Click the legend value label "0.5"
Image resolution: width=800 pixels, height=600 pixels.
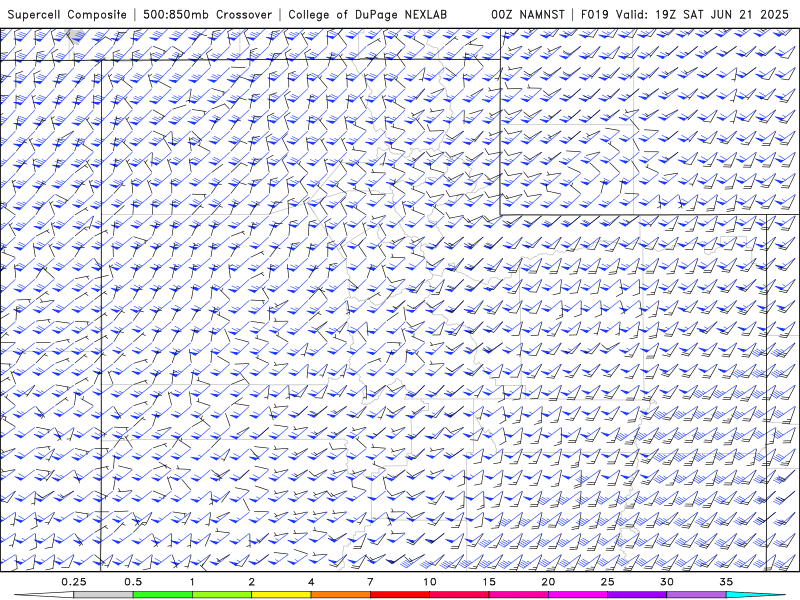click(x=133, y=582)
